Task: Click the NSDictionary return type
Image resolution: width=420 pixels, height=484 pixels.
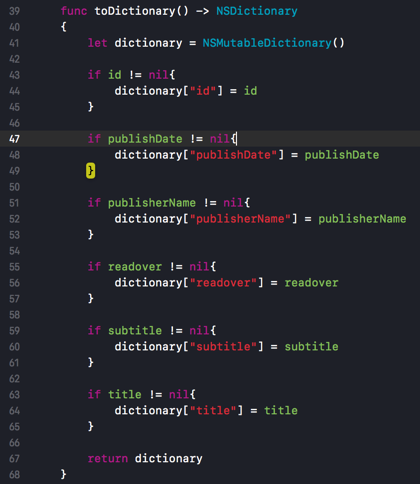Action: [x=257, y=11]
